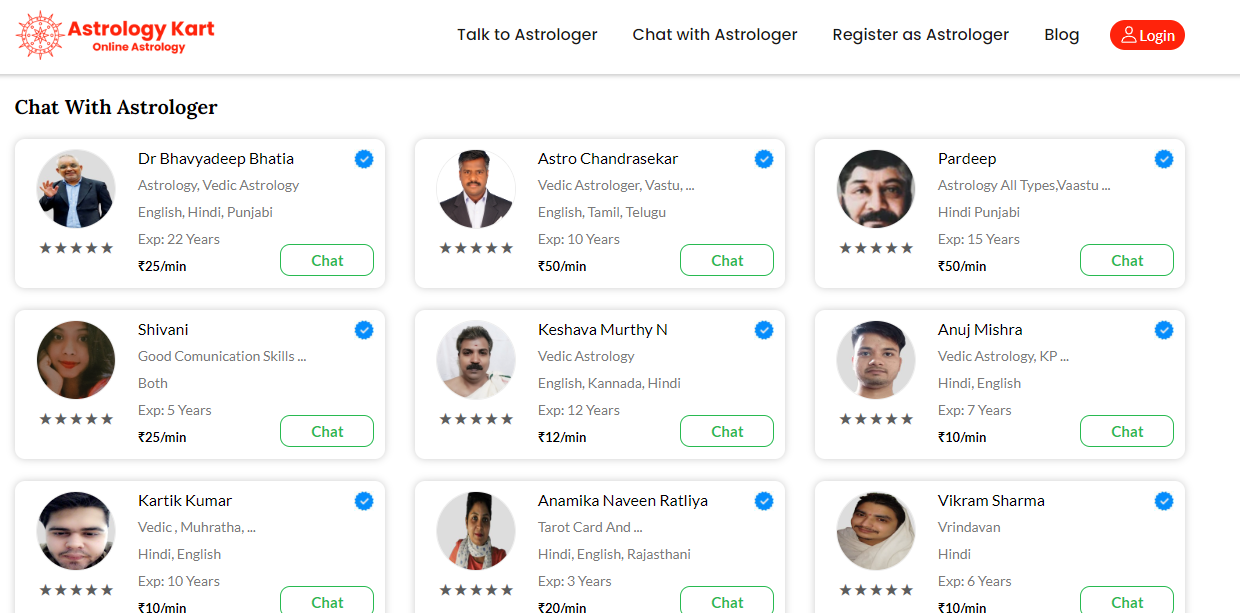The height and width of the screenshot is (613, 1240).
Task: Click Anuj Mishra's verified badge
Action: 1164,330
